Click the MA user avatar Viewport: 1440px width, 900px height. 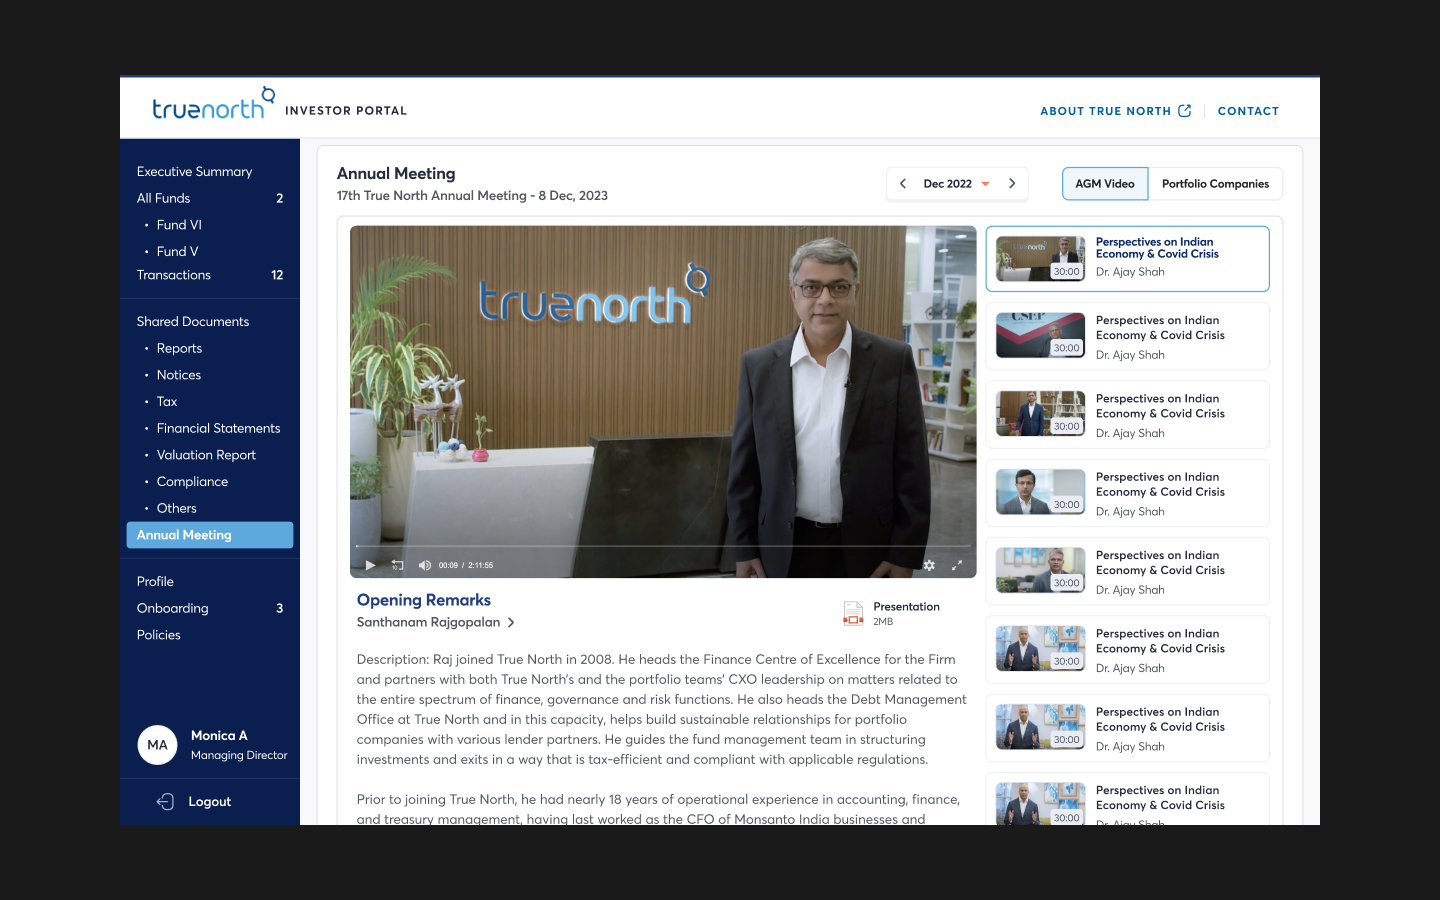(157, 745)
